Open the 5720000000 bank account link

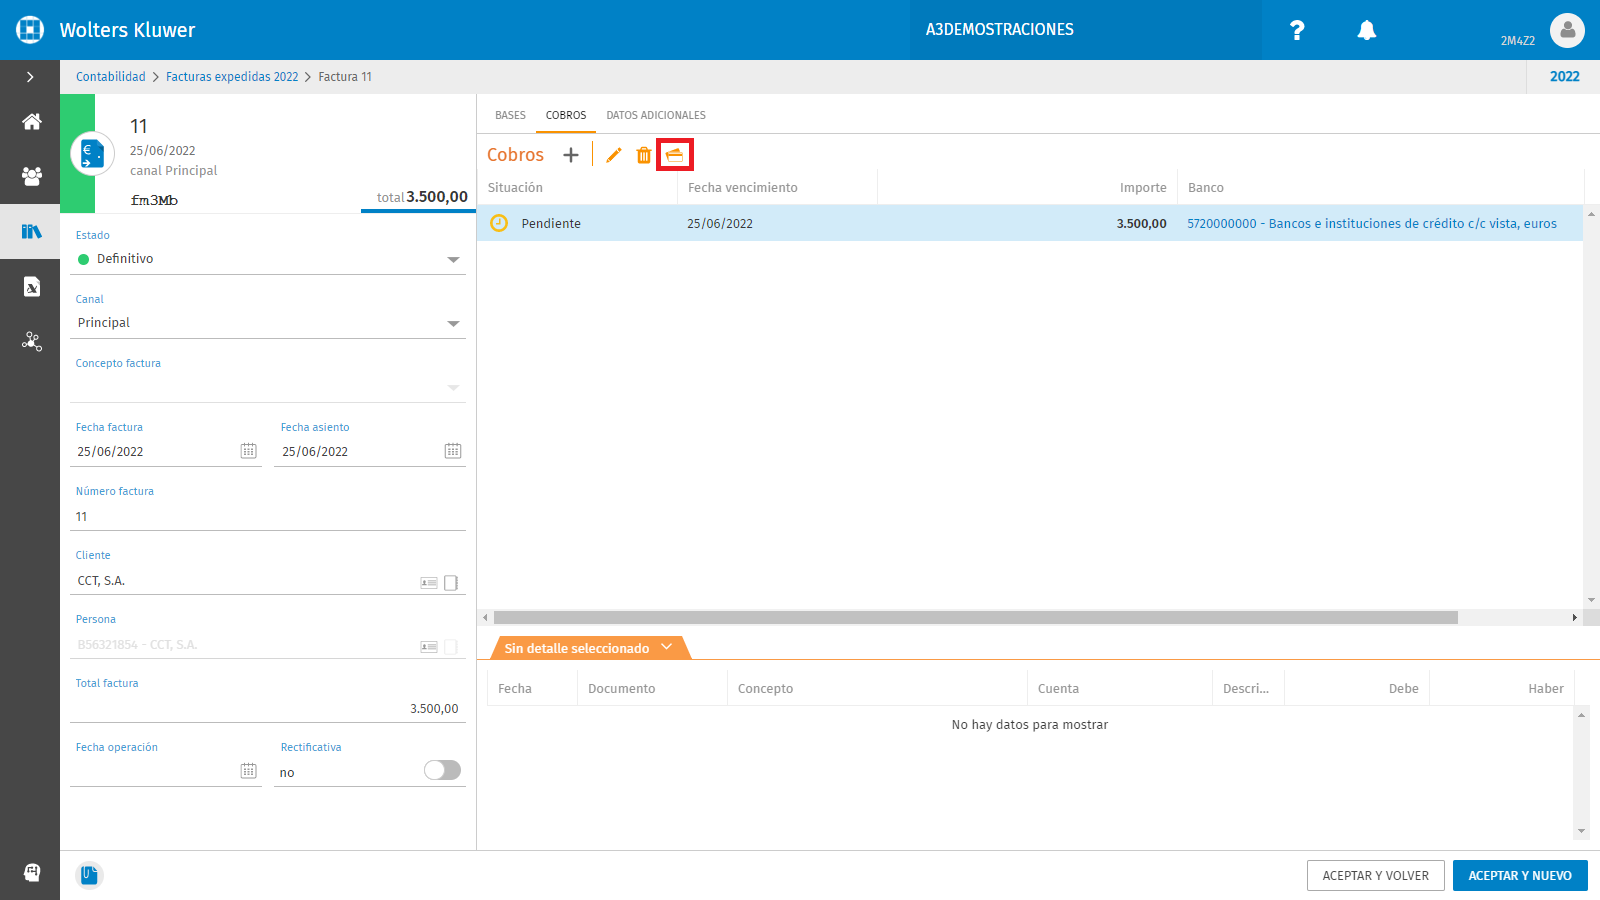tap(1372, 224)
